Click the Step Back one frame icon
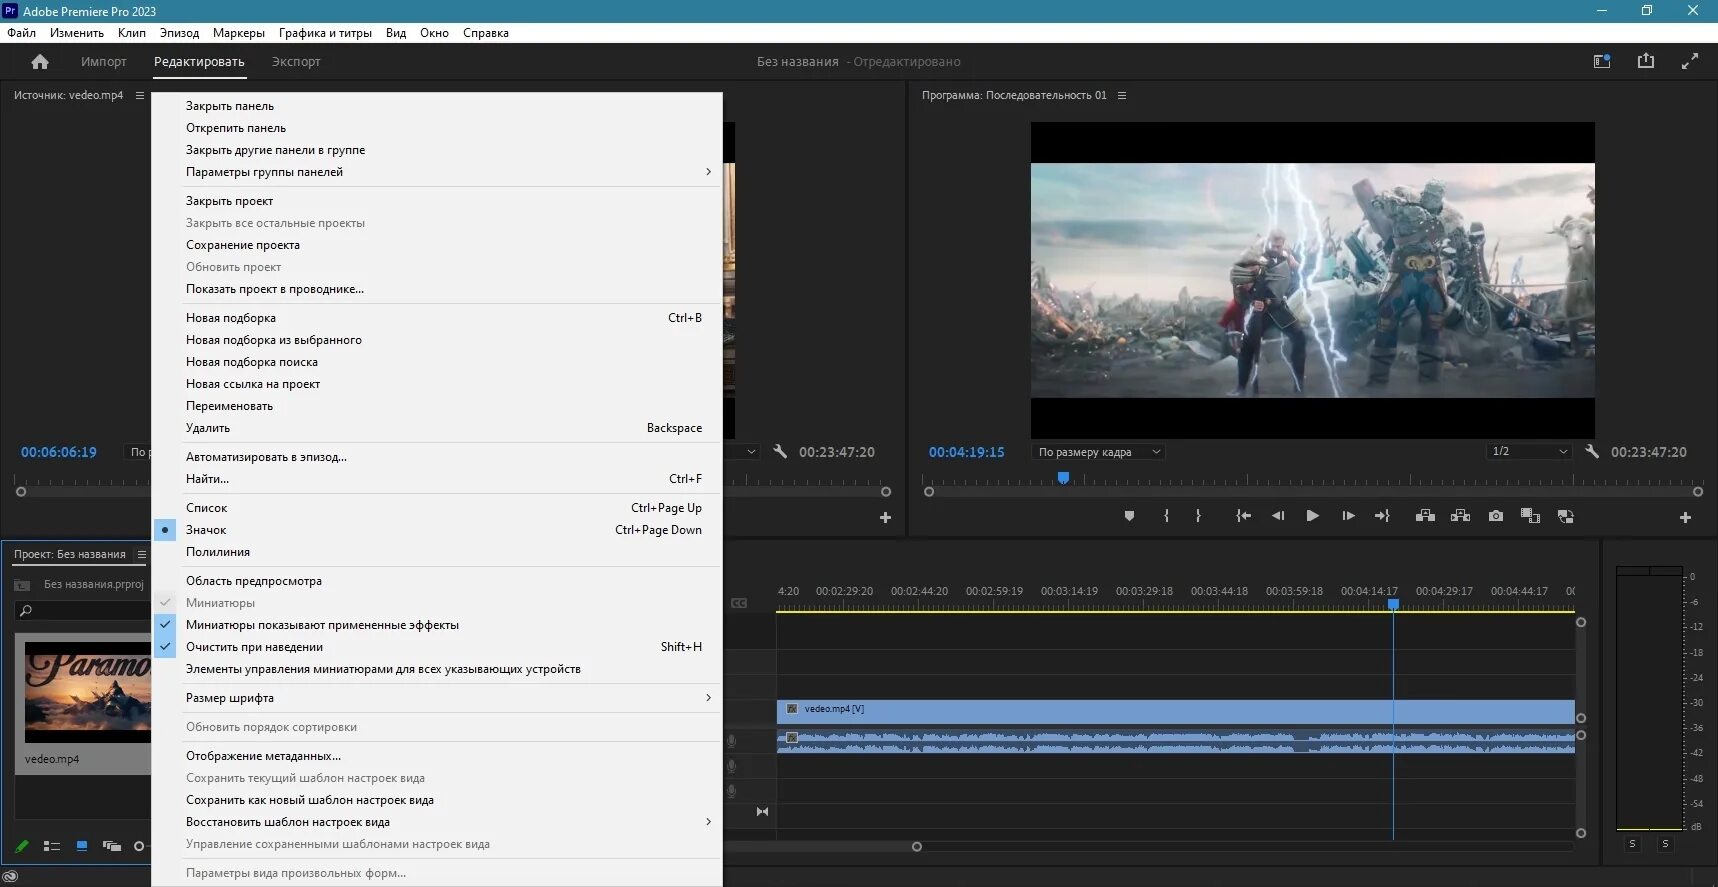 tap(1277, 516)
